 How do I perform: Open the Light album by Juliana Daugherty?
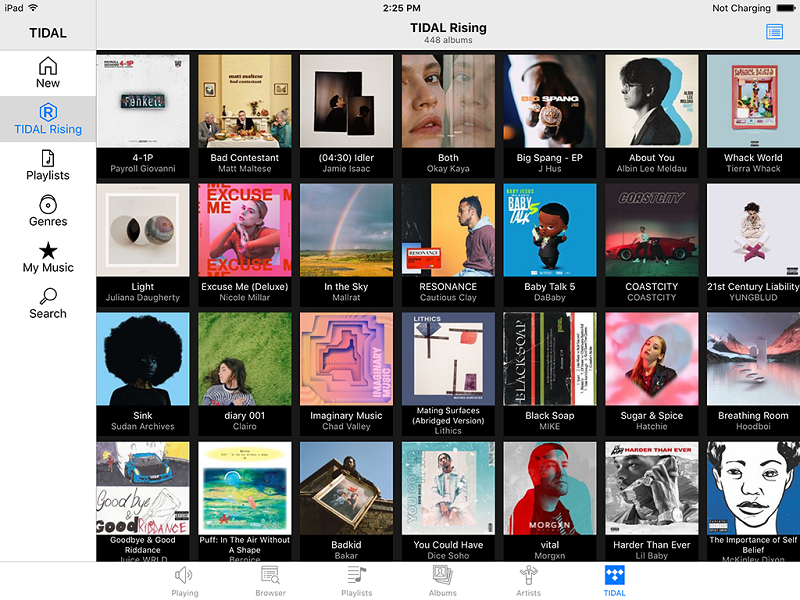point(143,230)
